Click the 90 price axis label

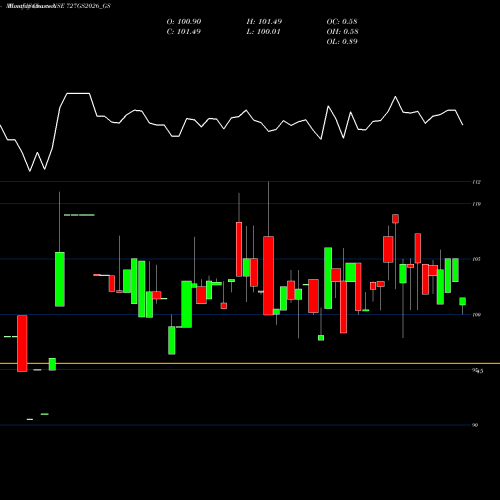[475, 425]
